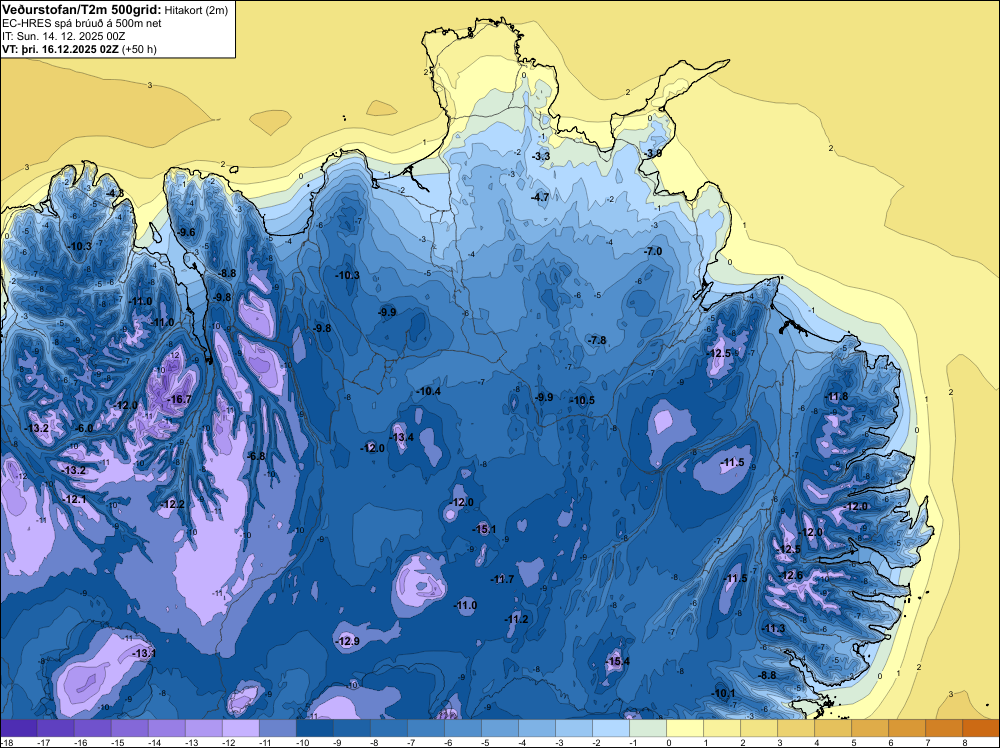Click the -6.0 temperature label
Viewport: 1000px width, 748px height.
coord(84,428)
